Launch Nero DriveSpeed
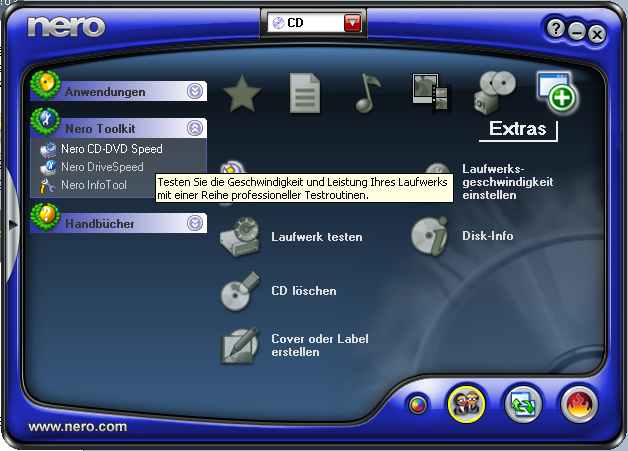The image size is (628, 451). (102, 167)
